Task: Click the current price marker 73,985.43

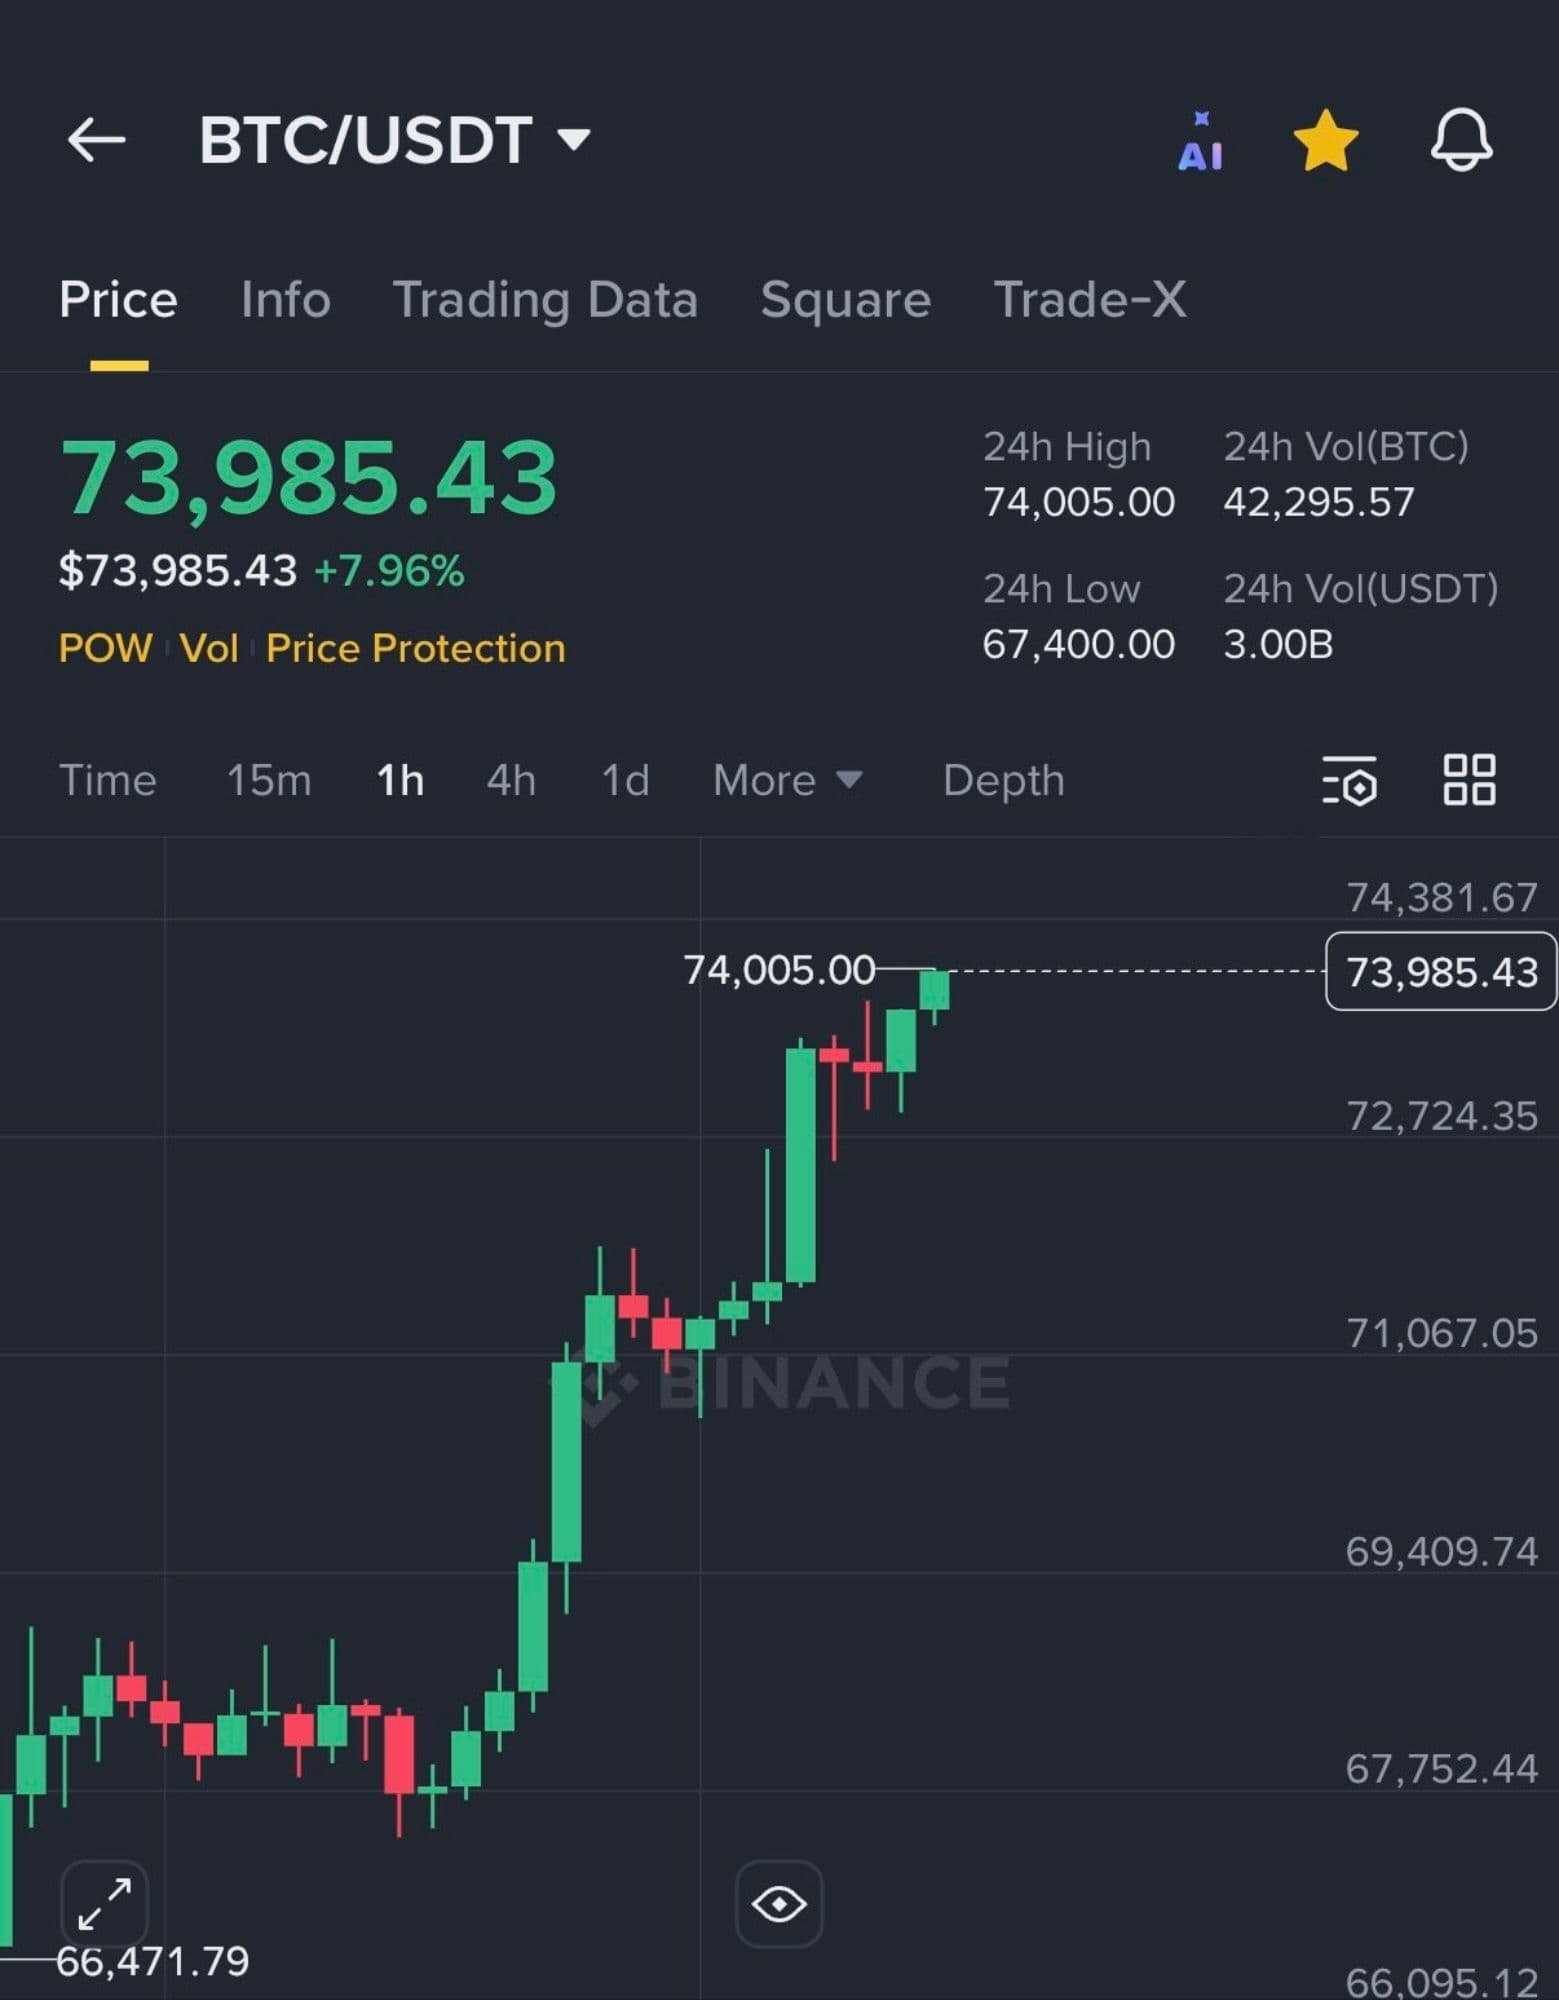Action: 1440,971
